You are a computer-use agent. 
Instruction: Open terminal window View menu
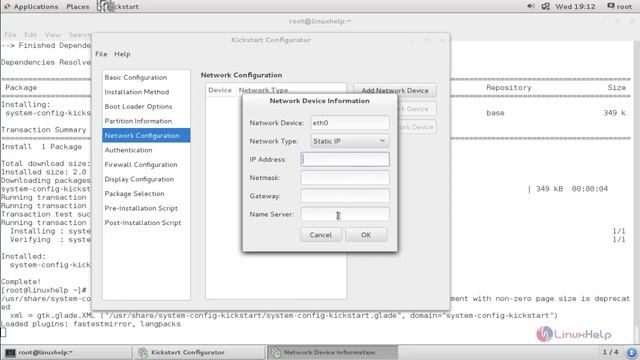53,35
